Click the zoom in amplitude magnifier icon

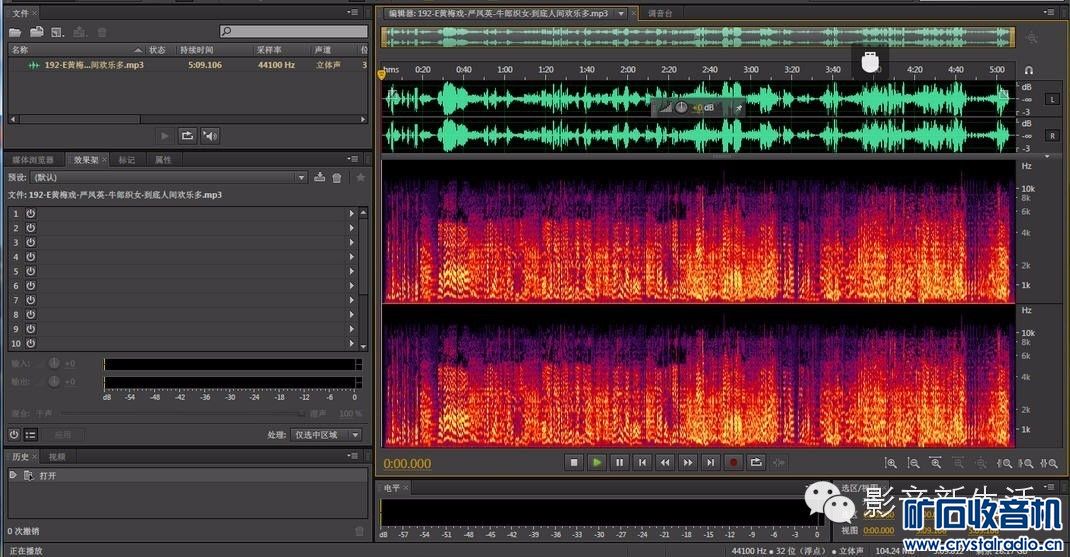pos(891,463)
